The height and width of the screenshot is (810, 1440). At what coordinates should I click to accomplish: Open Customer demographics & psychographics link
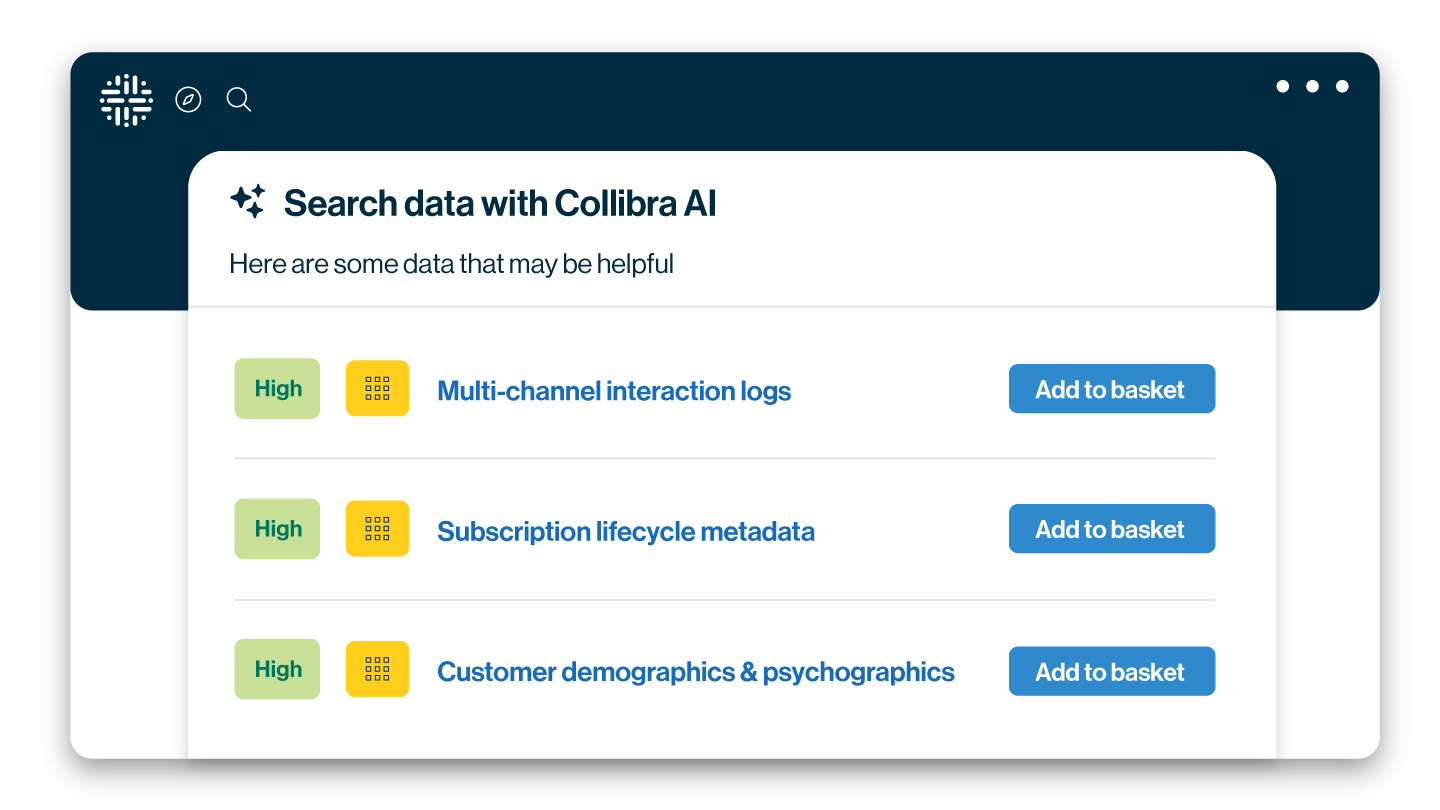click(x=696, y=672)
